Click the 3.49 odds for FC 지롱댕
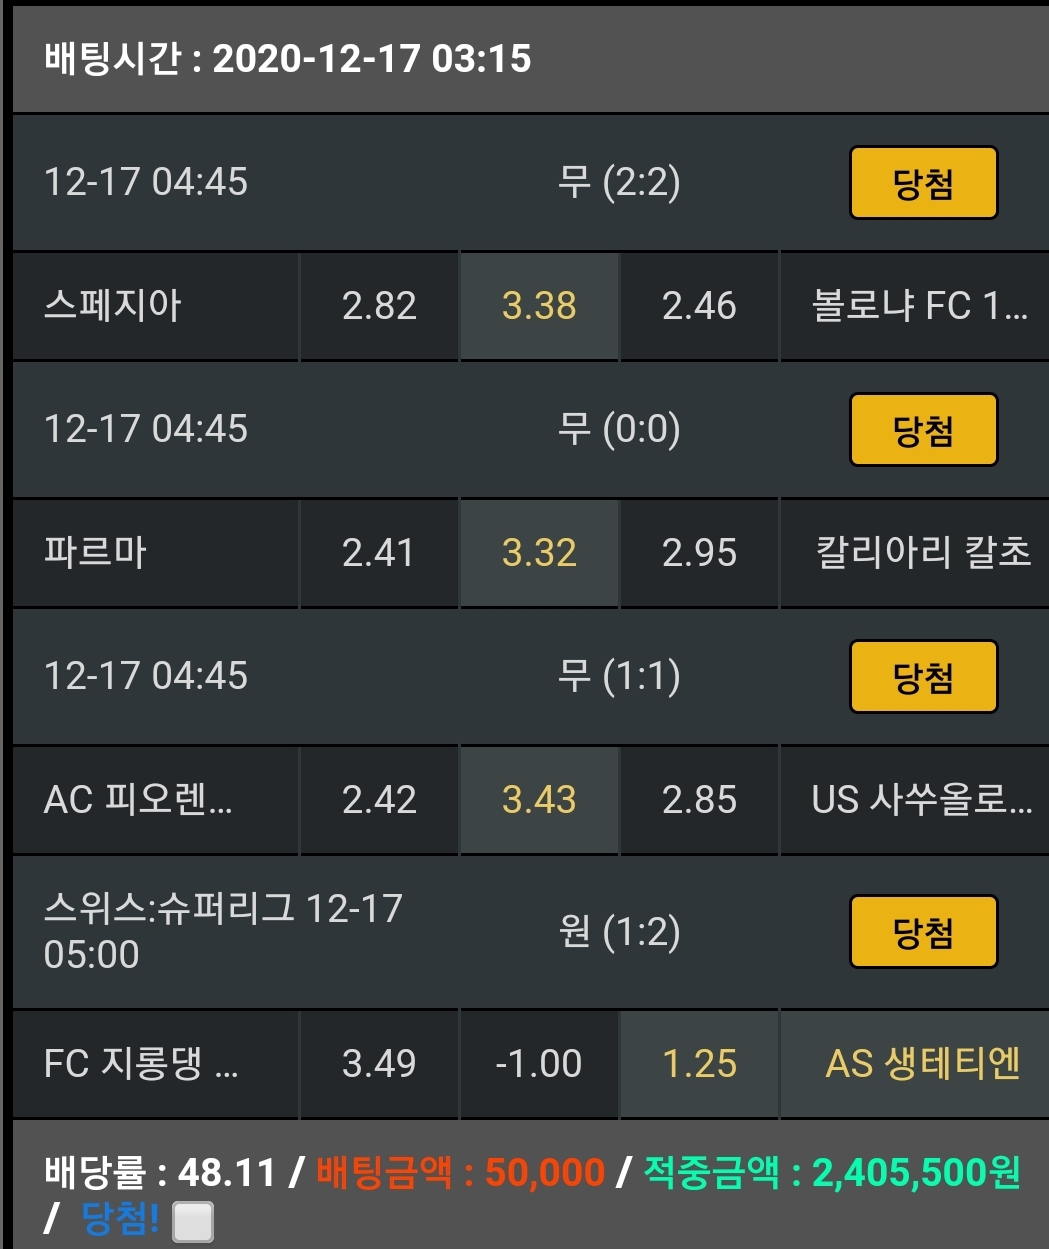1049x1249 pixels. 379,1064
